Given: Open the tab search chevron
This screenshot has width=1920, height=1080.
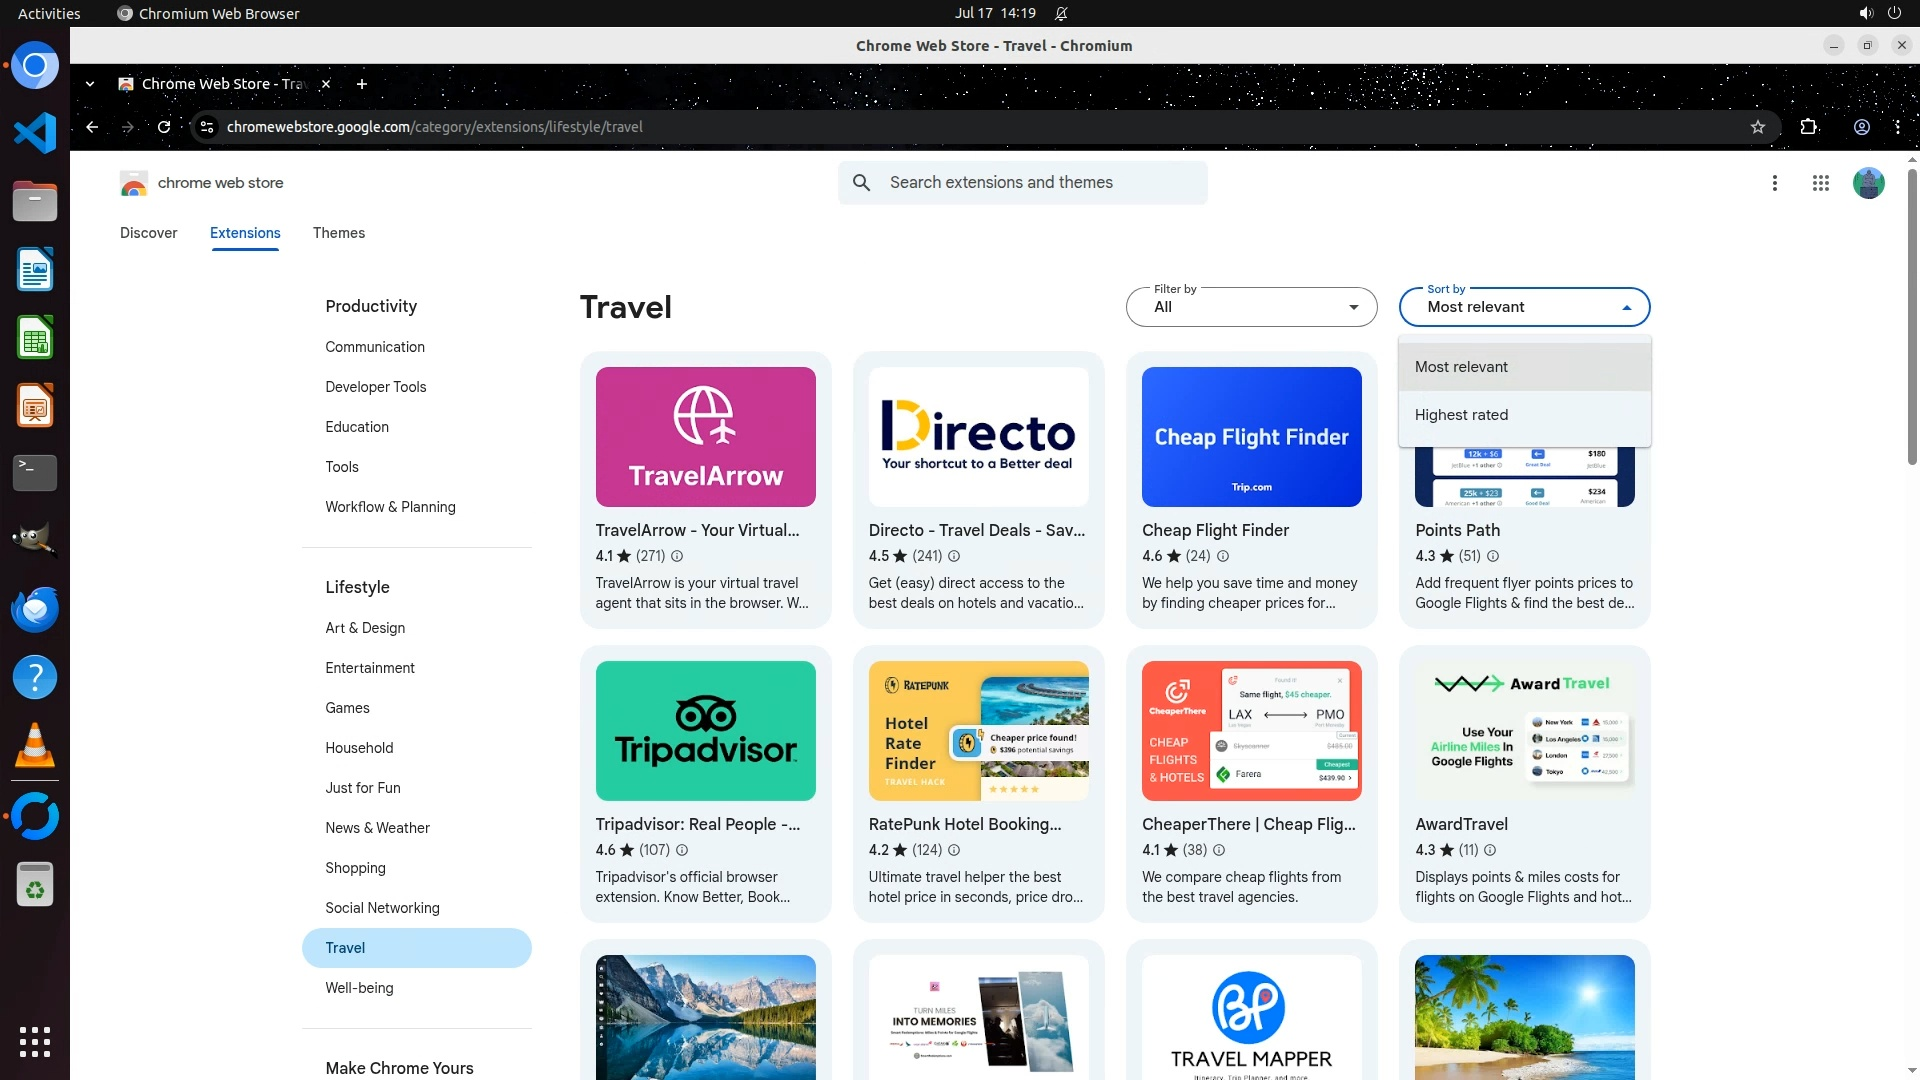Looking at the screenshot, I should [x=90, y=84].
